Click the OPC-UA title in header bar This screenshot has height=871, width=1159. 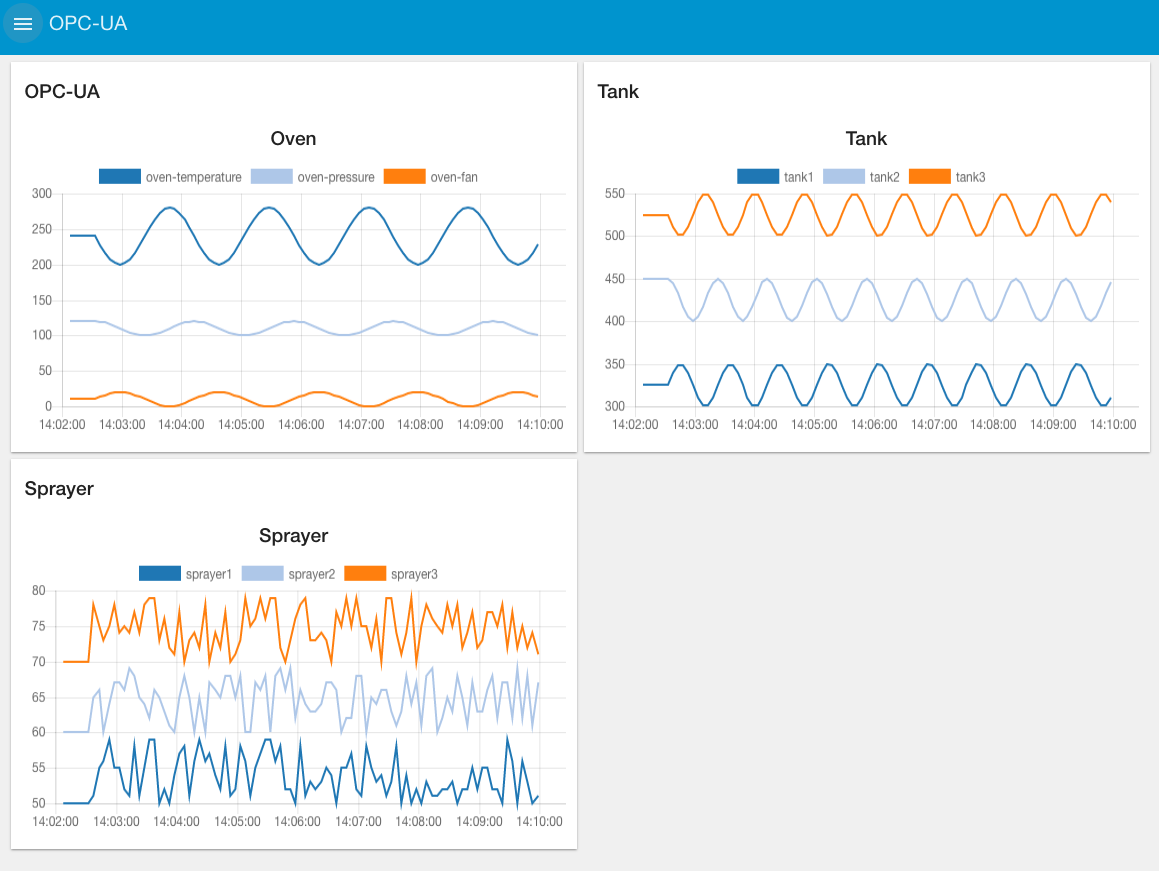[x=88, y=23]
